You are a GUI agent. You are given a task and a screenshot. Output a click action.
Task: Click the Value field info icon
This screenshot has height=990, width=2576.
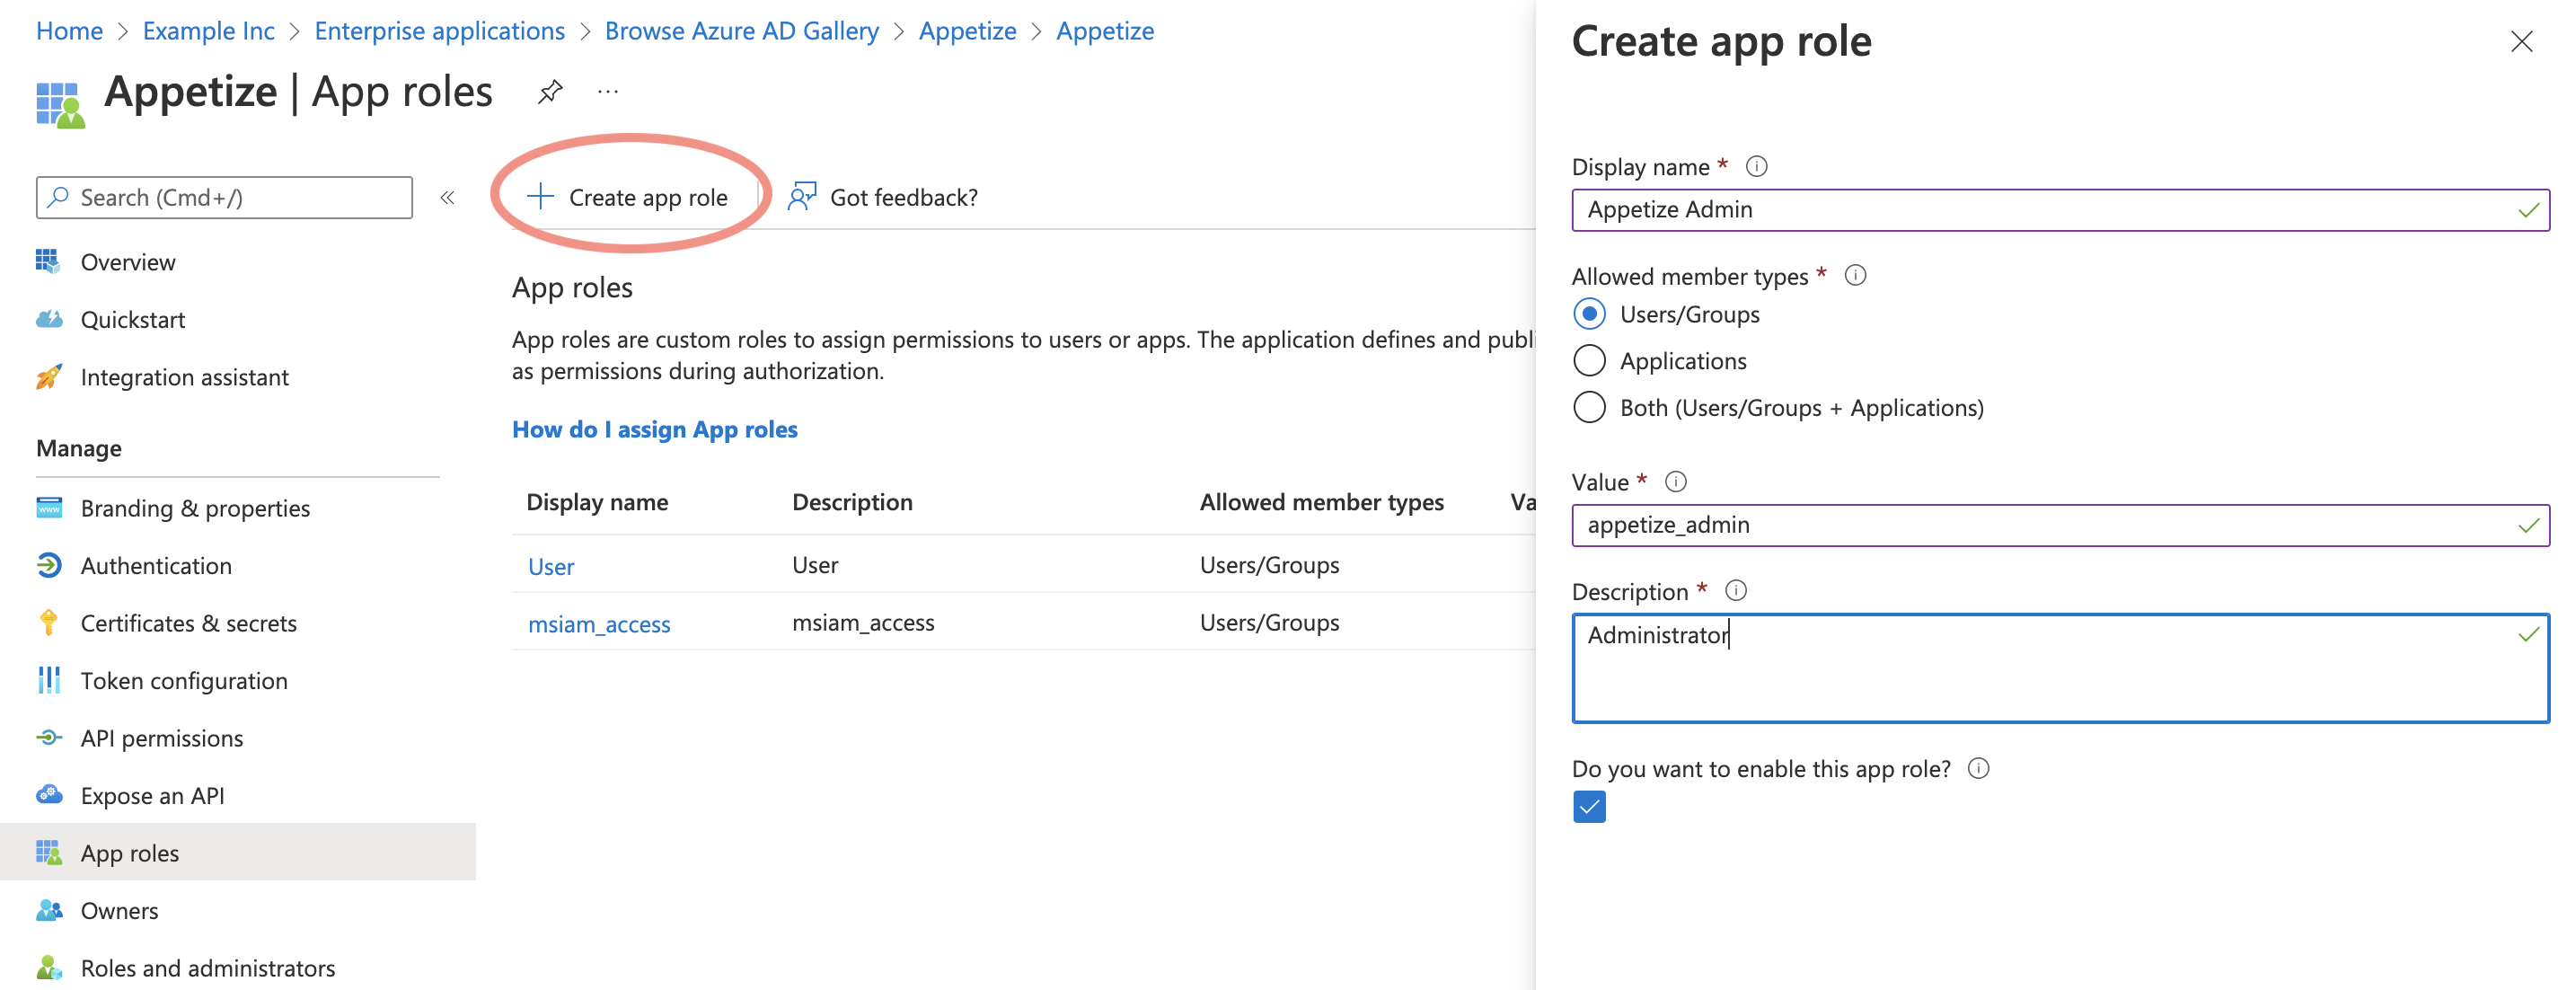pyautogui.click(x=1675, y=482)
